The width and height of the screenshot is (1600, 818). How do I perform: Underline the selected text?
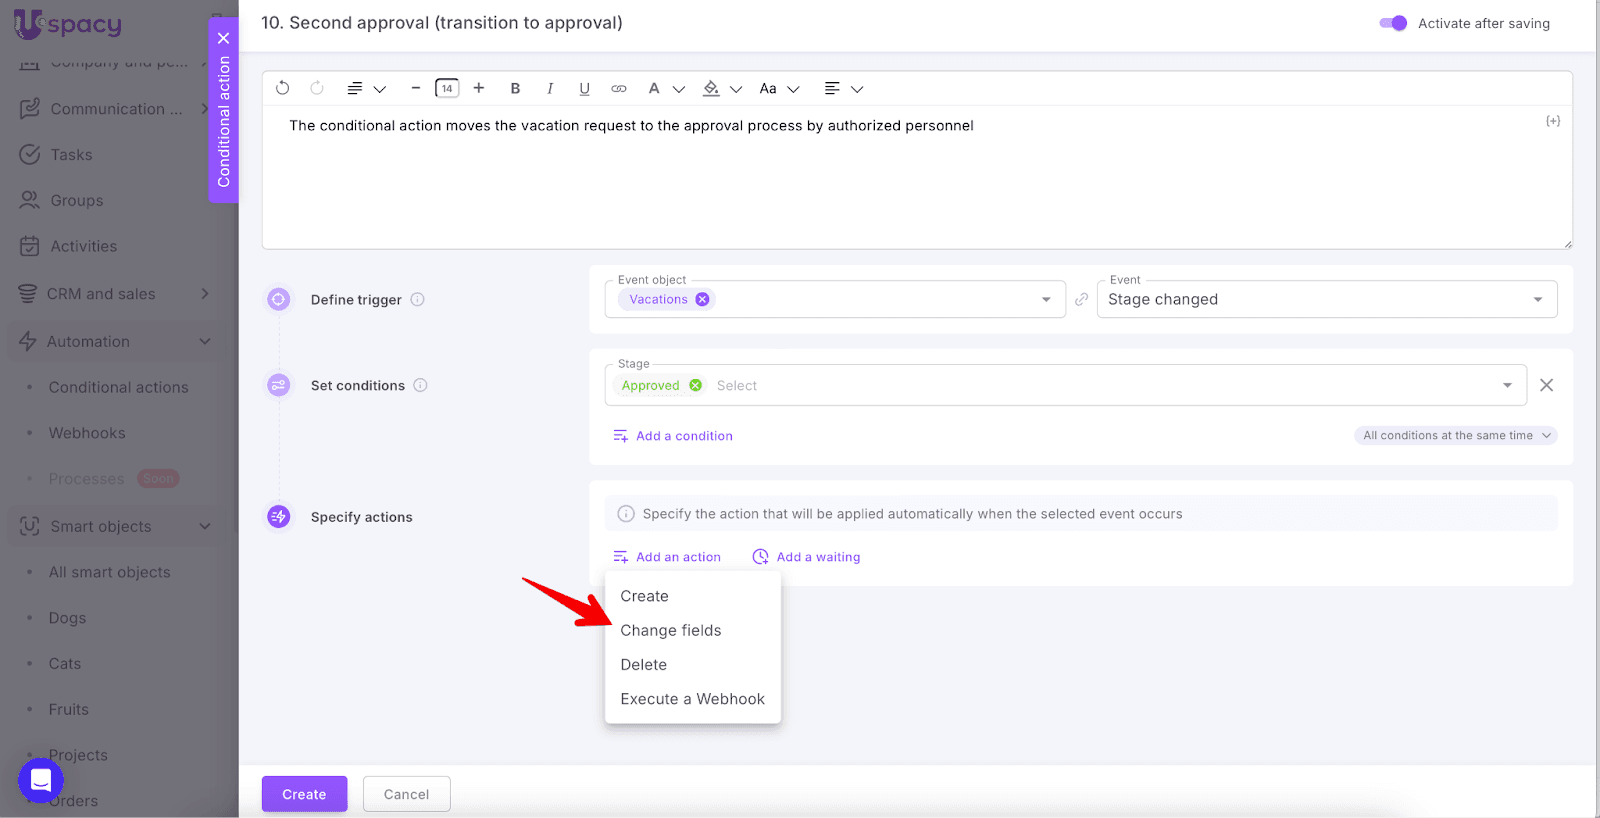click(584, 88)
